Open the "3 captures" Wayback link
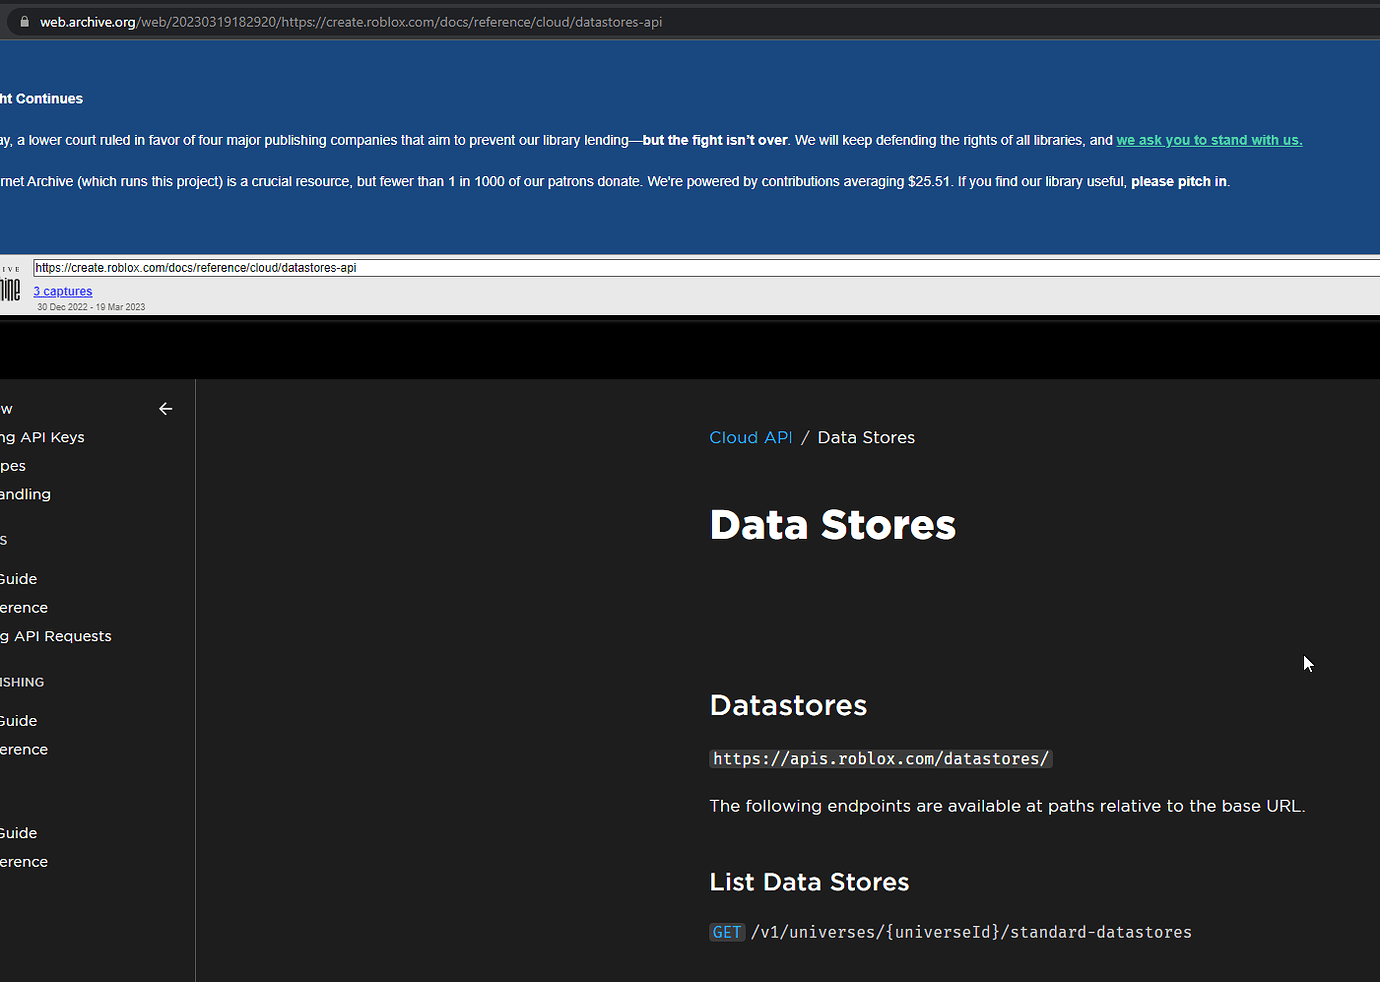1380x982 pixels. point(62,290)
